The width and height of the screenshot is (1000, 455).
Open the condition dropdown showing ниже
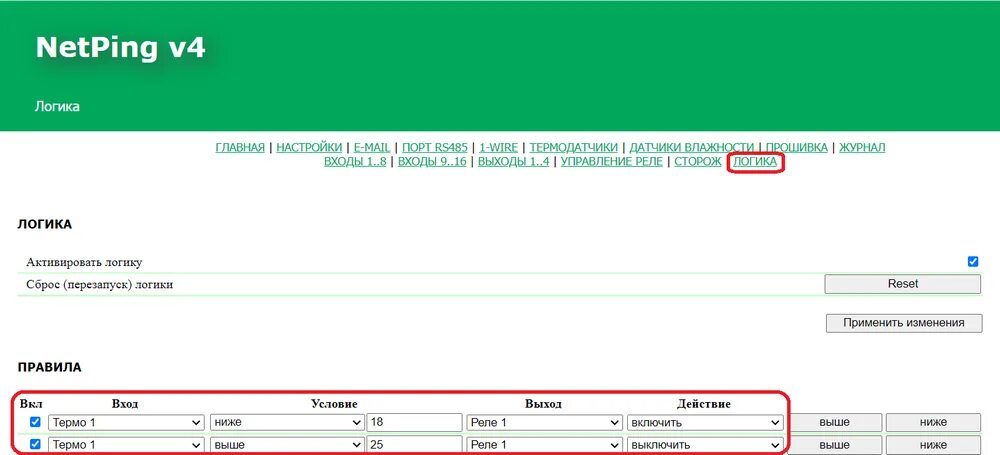pos(287,422)
